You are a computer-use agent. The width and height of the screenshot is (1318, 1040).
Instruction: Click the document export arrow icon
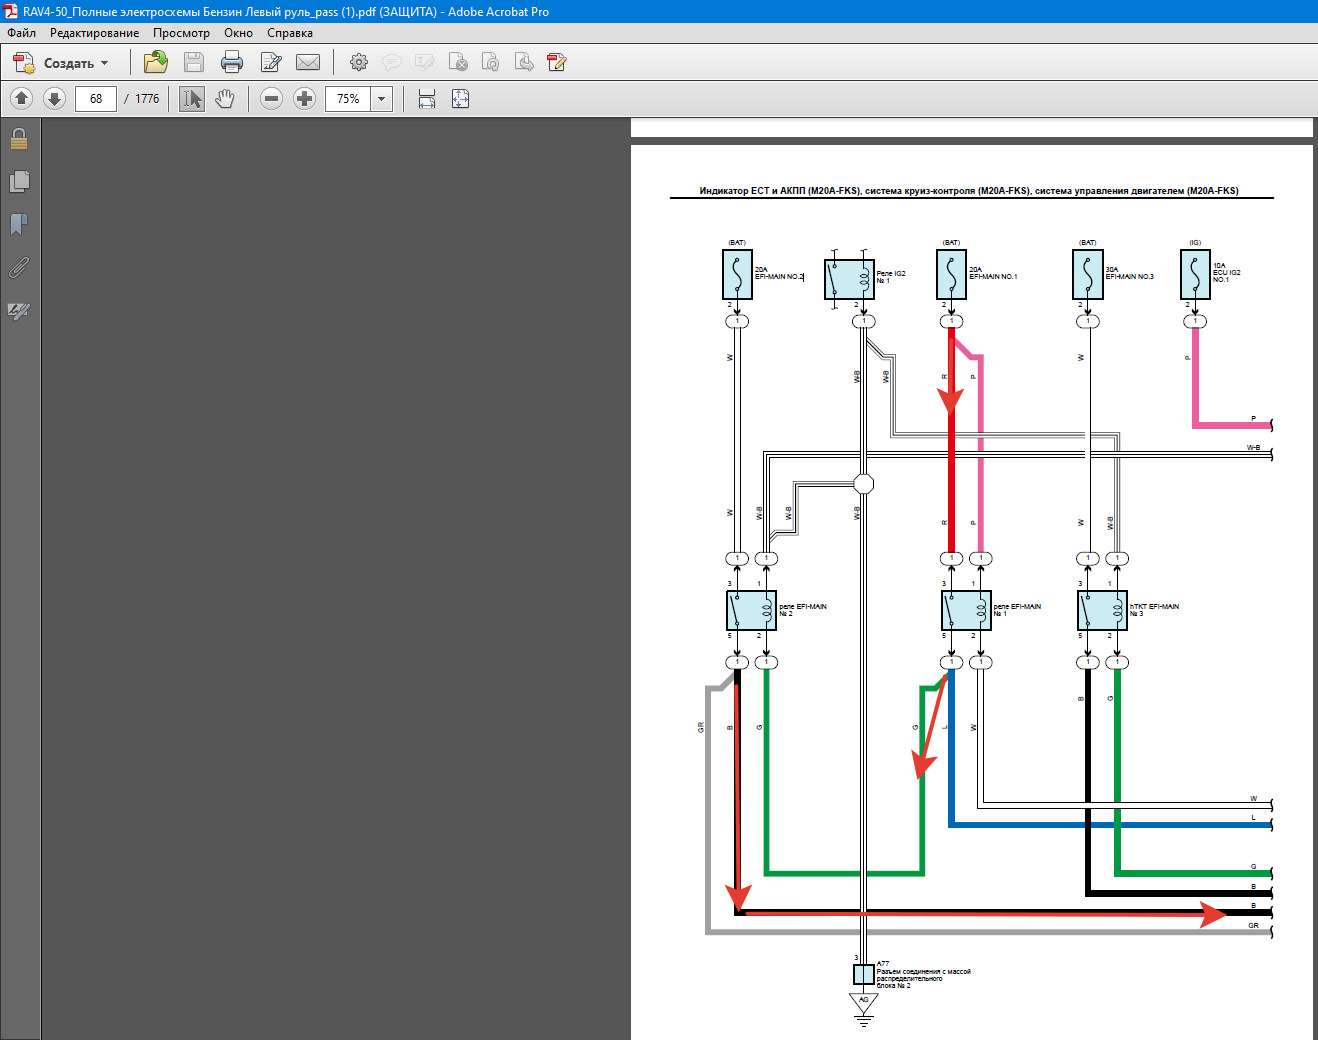point(524,63)
